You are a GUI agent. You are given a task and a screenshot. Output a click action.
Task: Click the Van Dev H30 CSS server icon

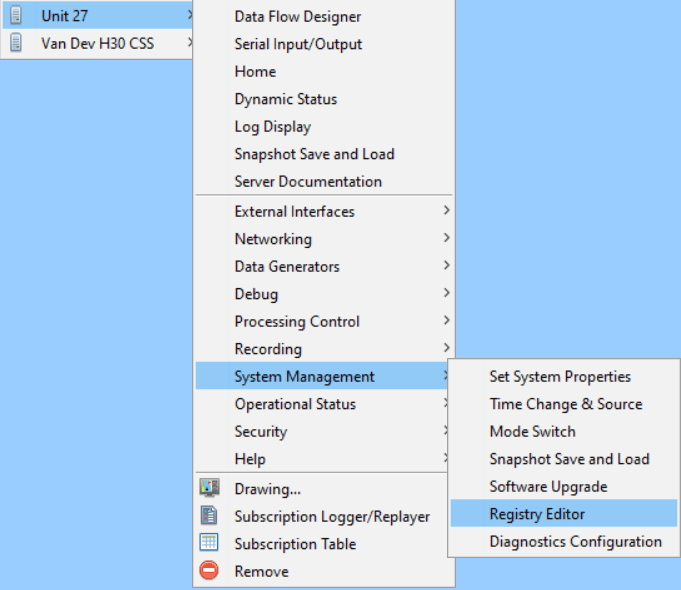16,44
